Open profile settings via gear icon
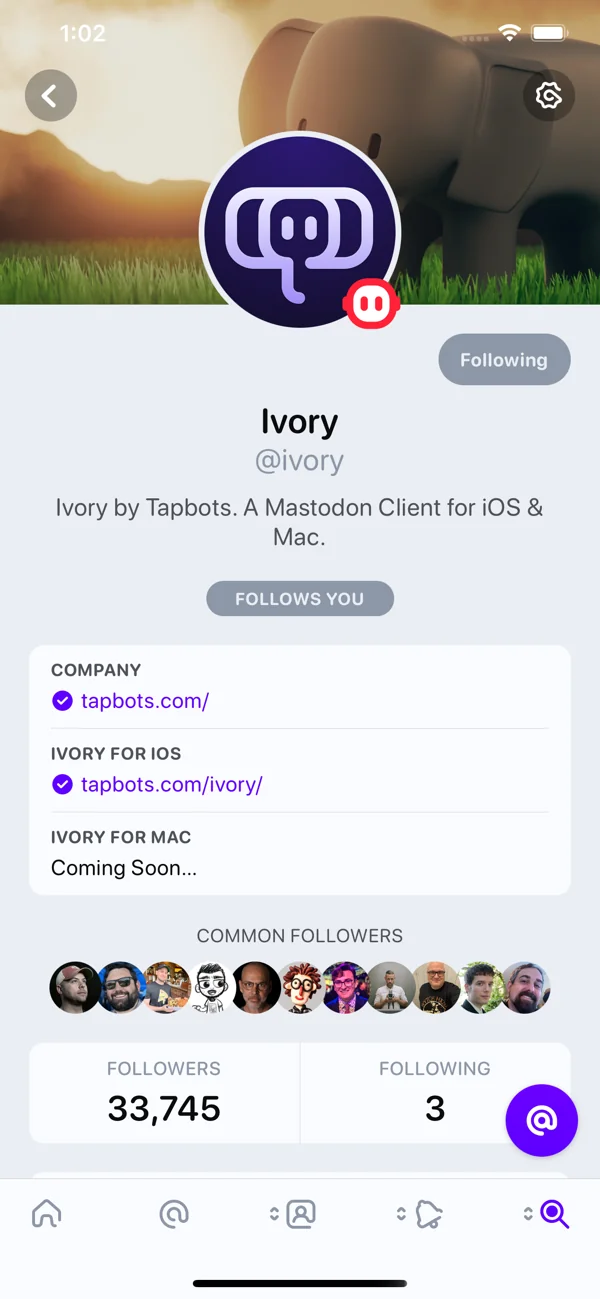This screenshot has width=600, height=1299. point(549,95)
